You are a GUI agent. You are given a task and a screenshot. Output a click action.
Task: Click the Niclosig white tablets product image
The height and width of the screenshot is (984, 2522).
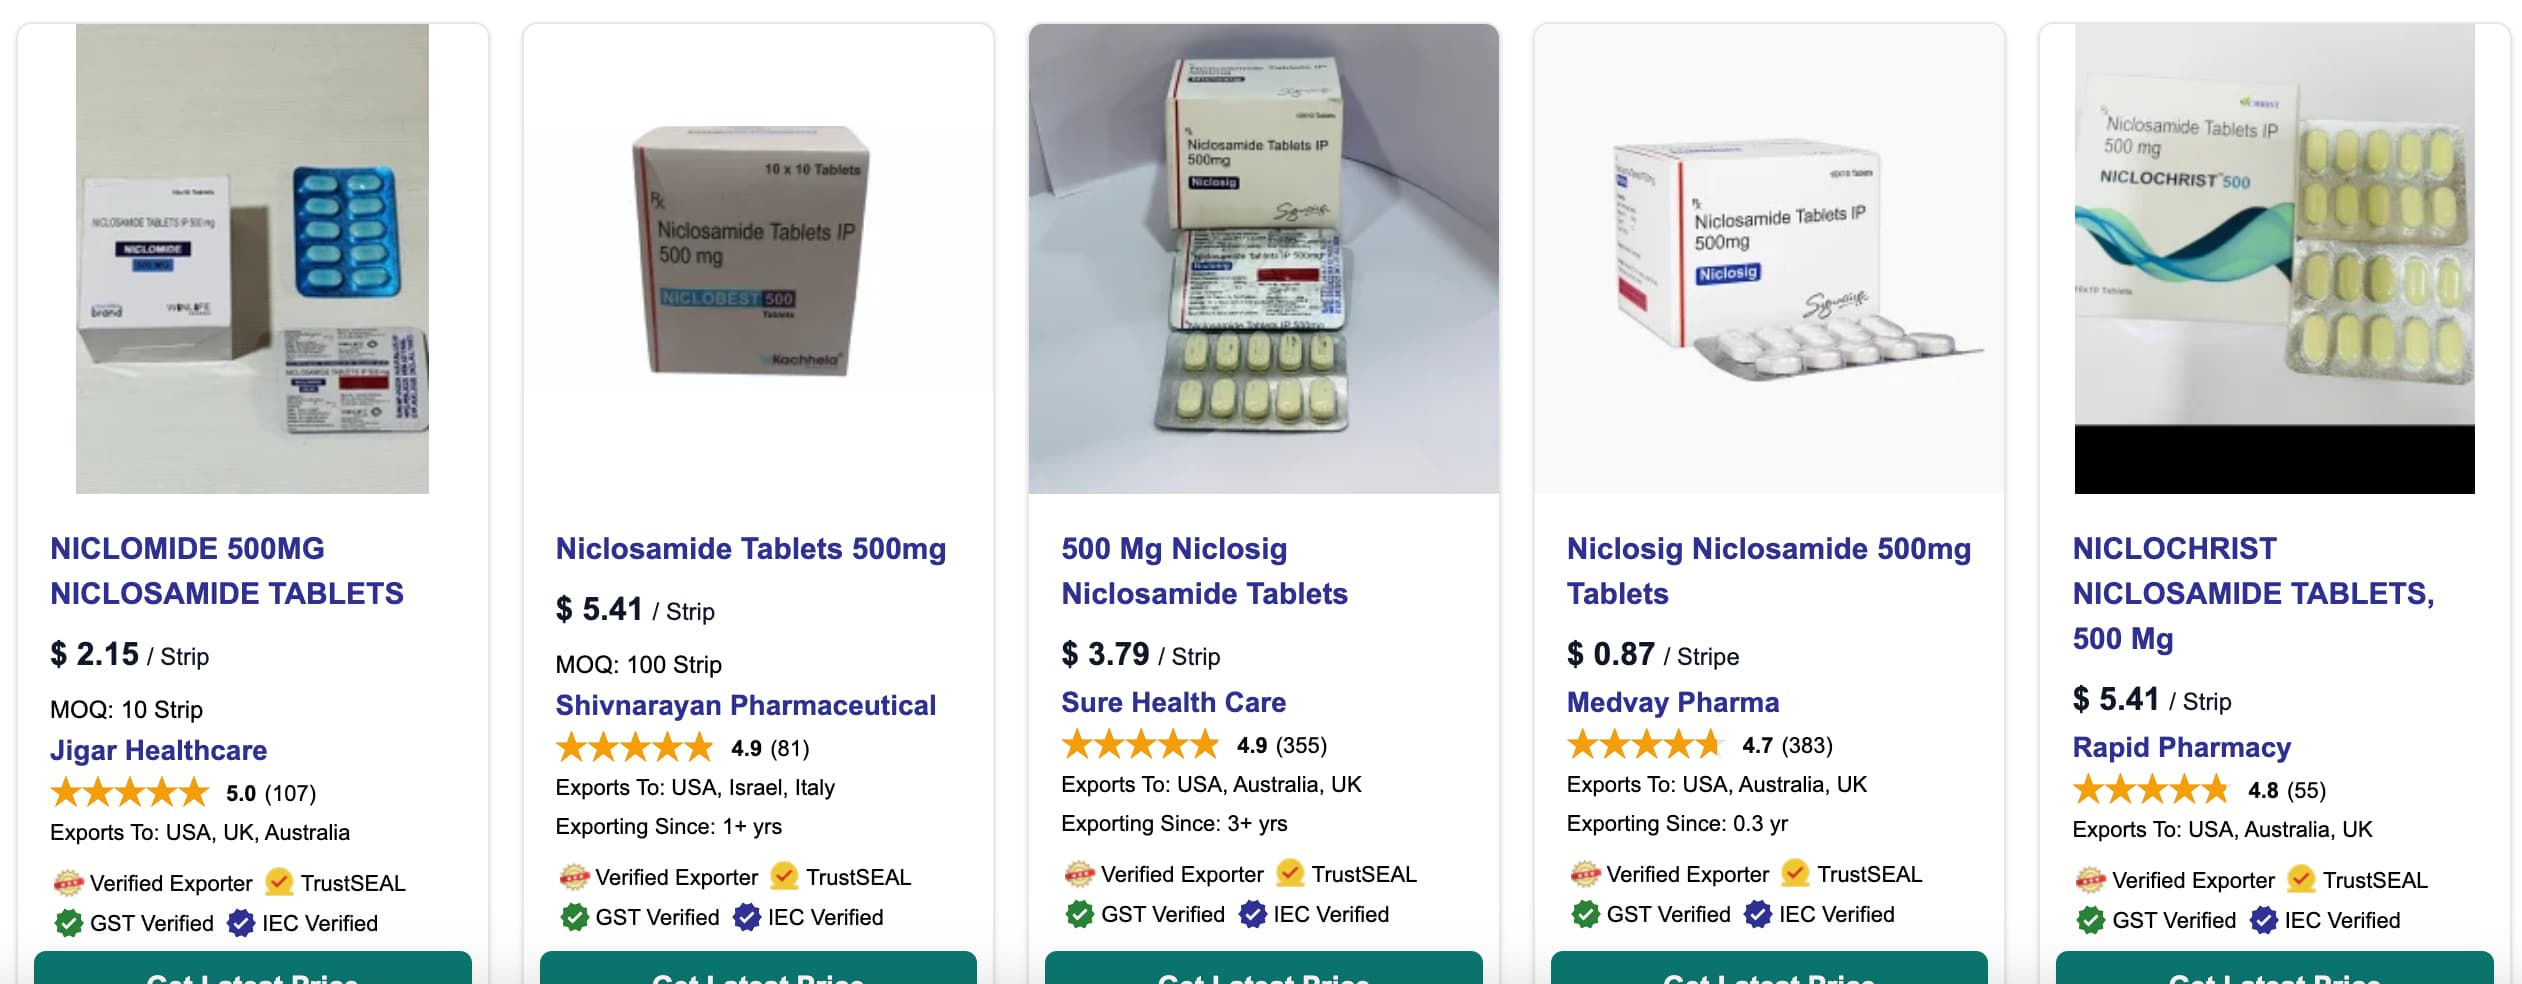[1768, 260]
